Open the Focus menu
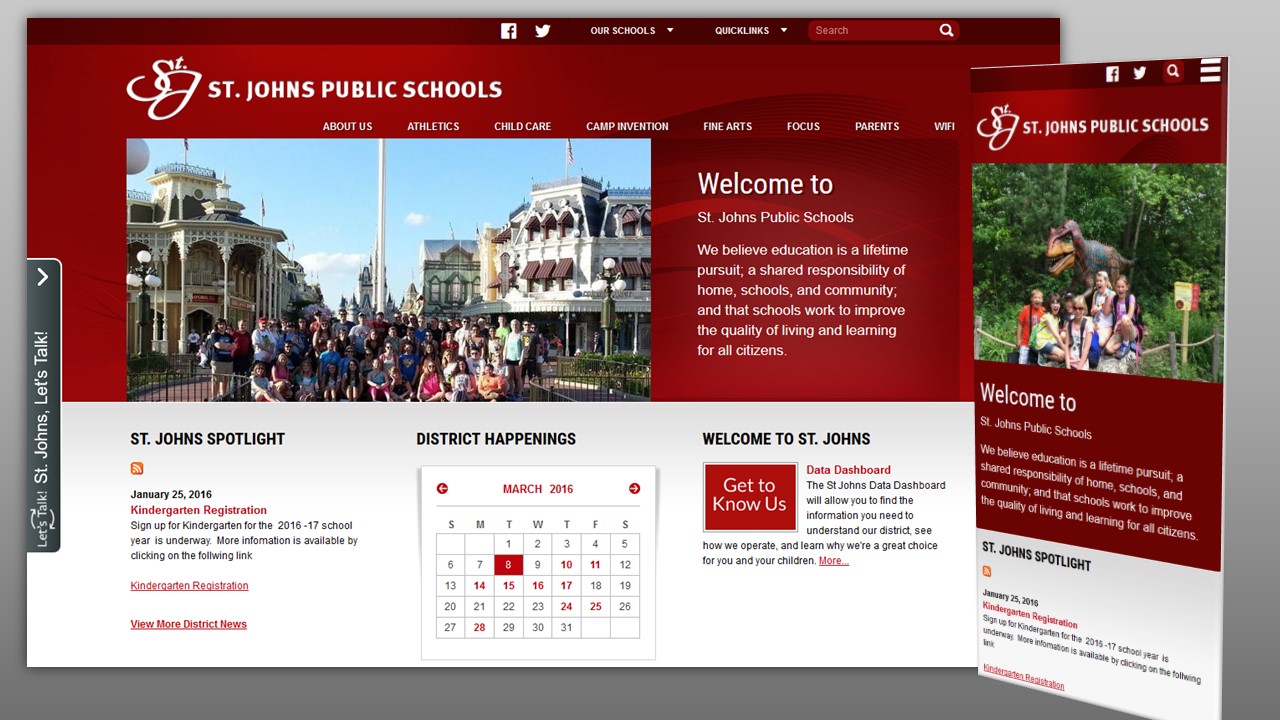The height and width of the screenshot is (720, 1280). coord(803,126)
